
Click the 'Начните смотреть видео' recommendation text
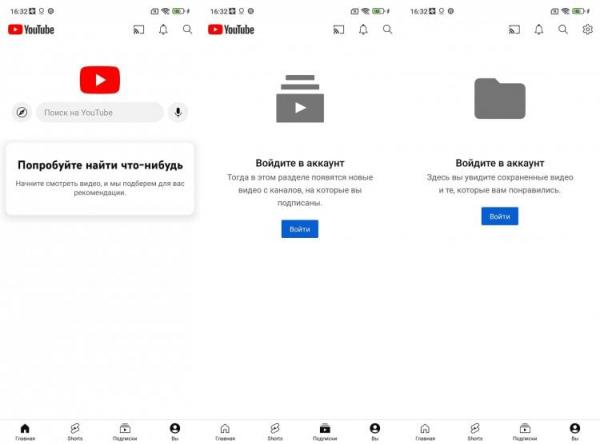pos(100,188)
